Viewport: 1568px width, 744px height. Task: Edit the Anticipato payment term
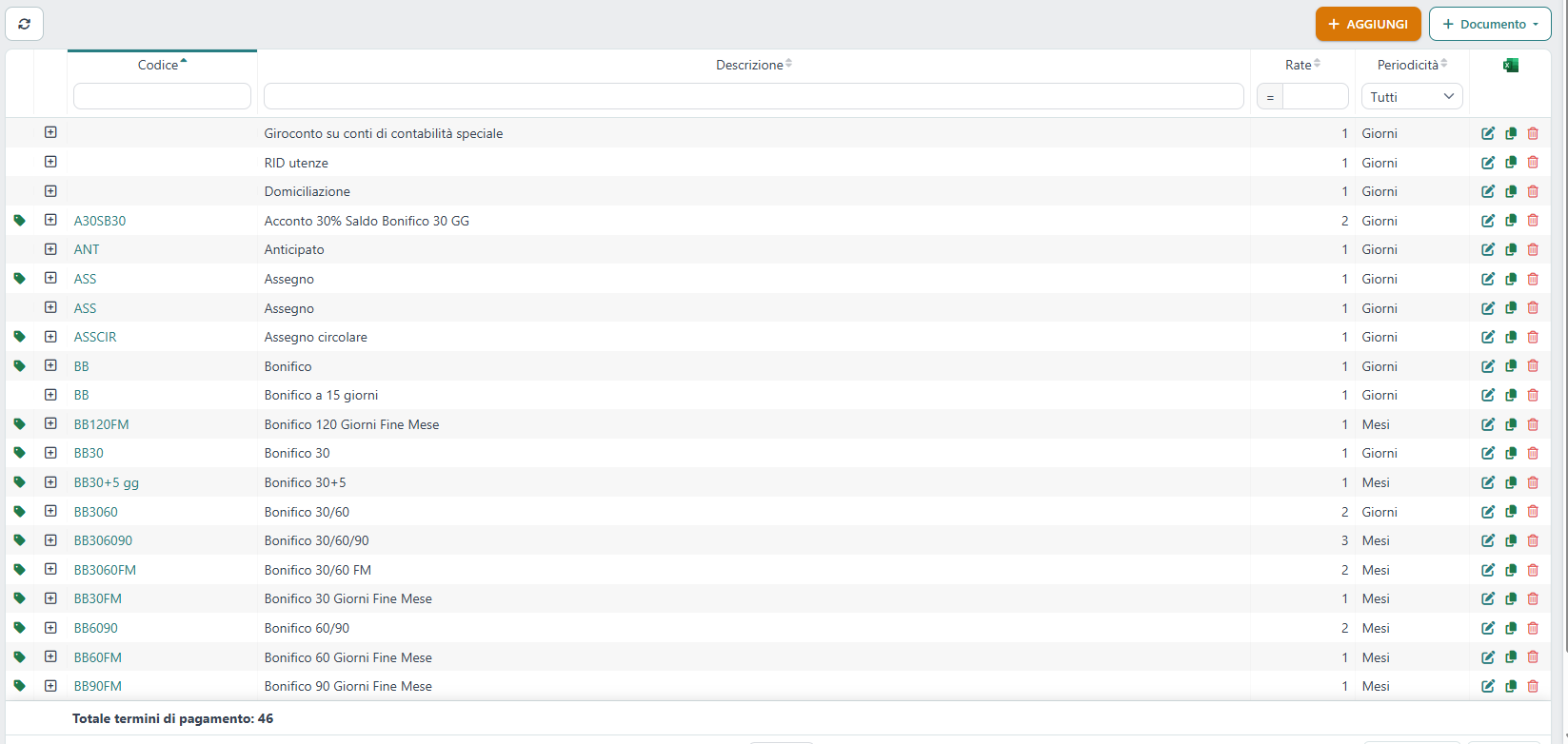[1487, 249]
